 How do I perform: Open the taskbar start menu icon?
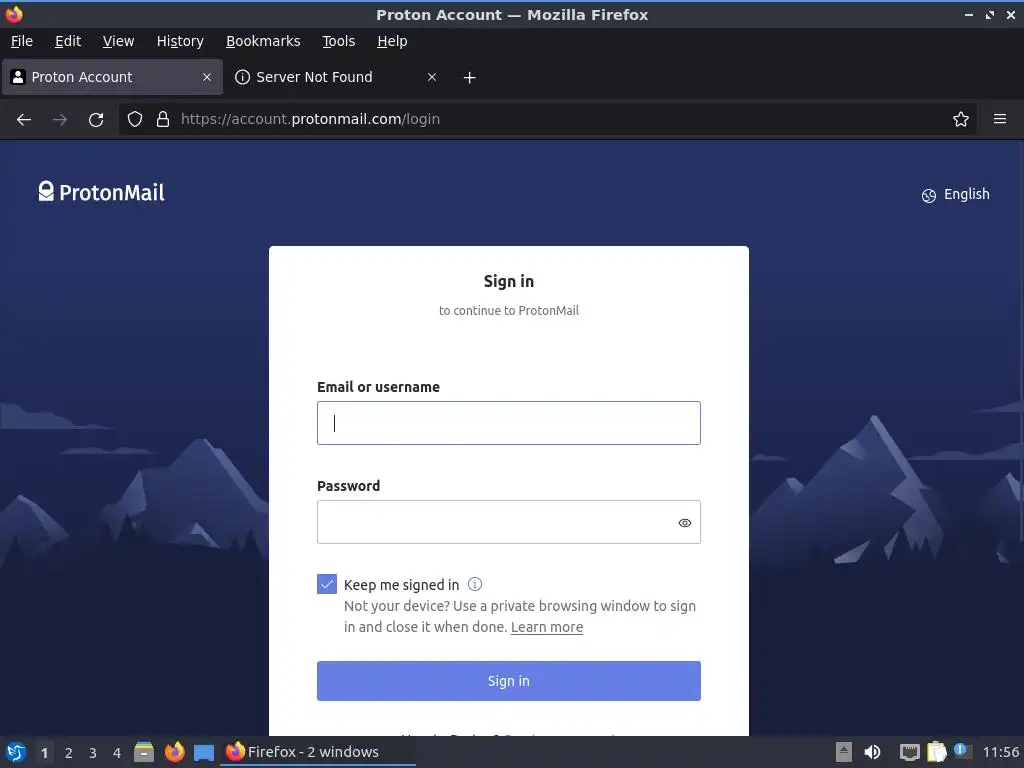click(x=16, y=752)
